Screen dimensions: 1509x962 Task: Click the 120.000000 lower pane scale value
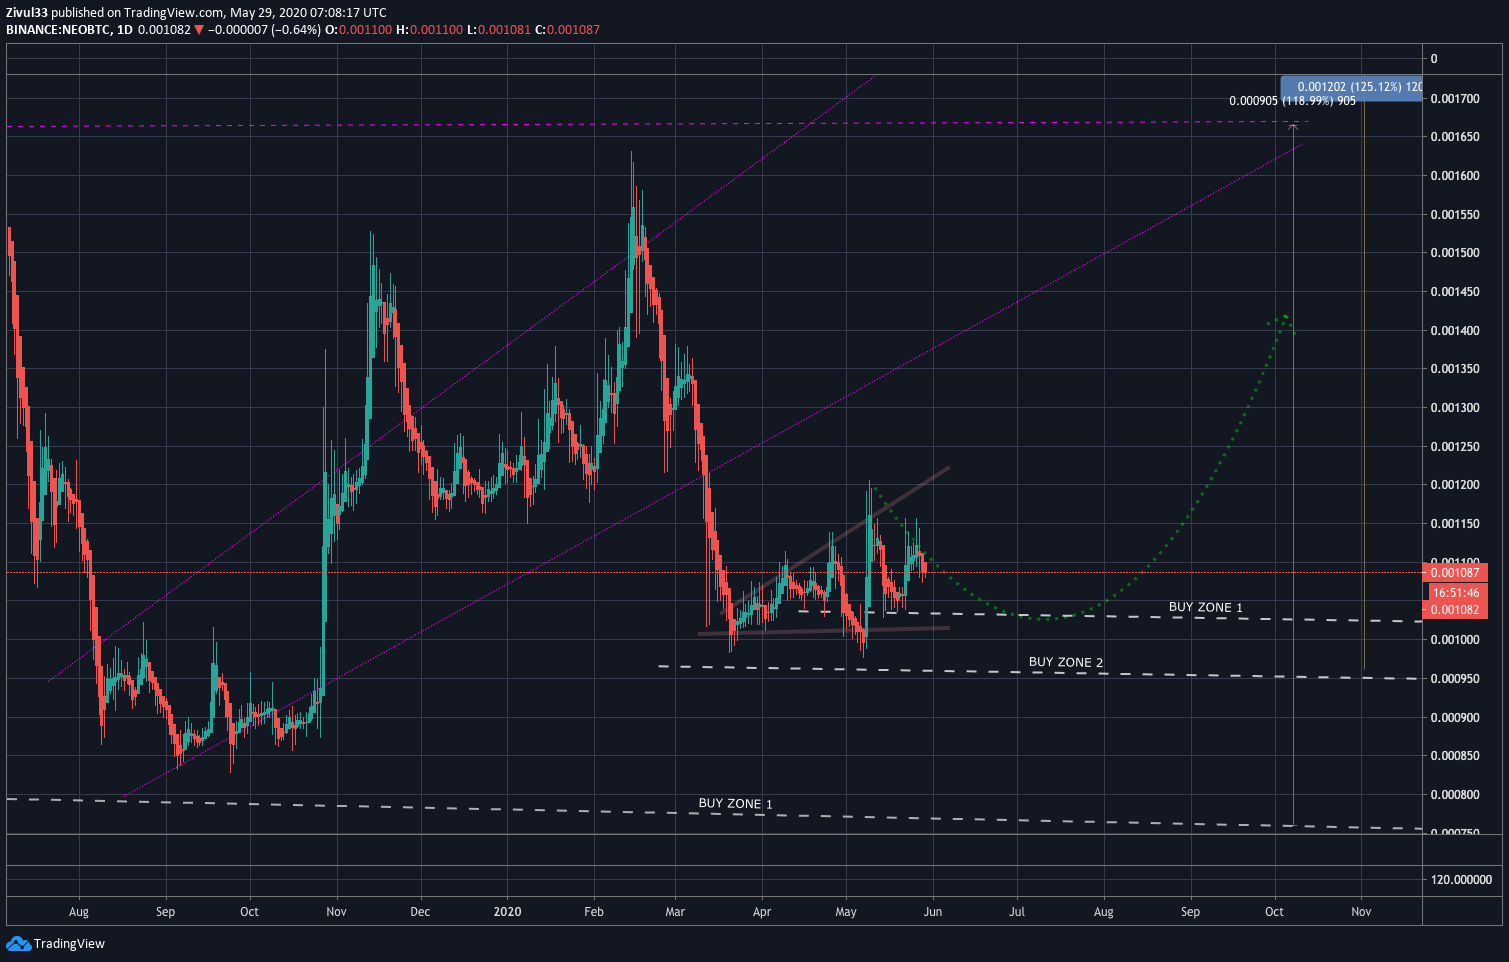[x=1461, y=880]
